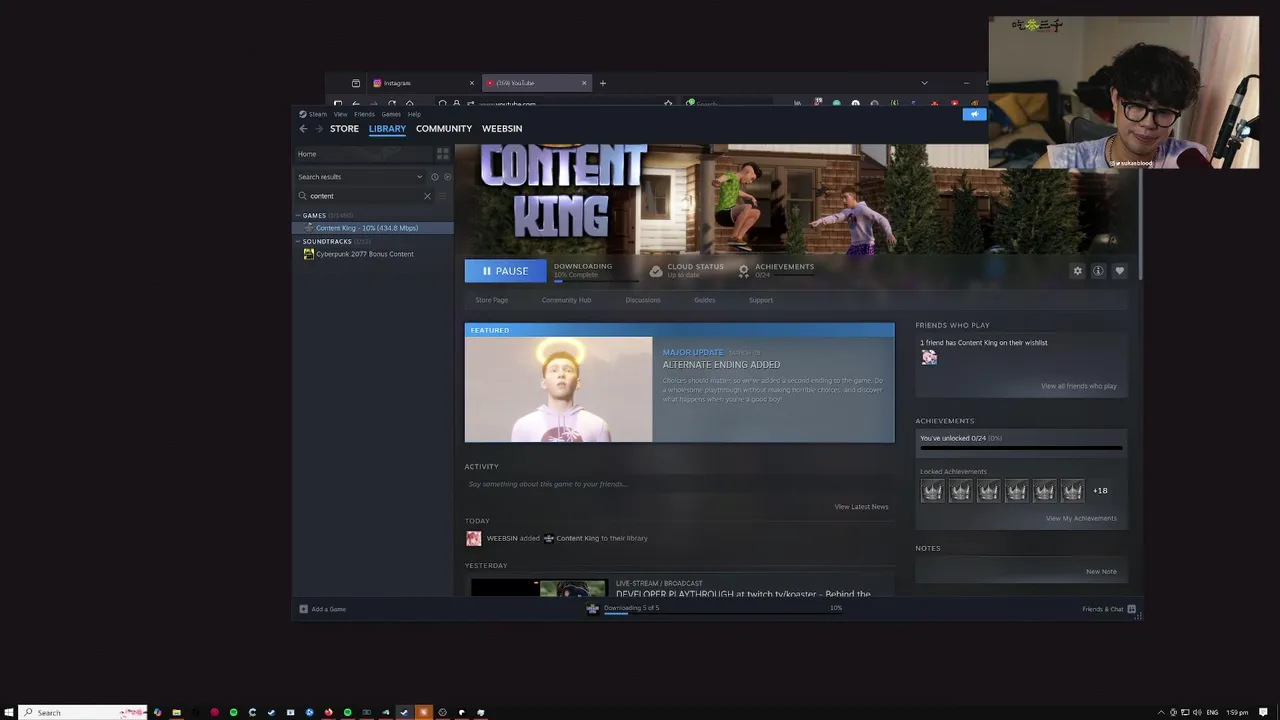Screen dimensions: 1280x720
Task: Go back with Steam back arrow
Action: [303, 129]
